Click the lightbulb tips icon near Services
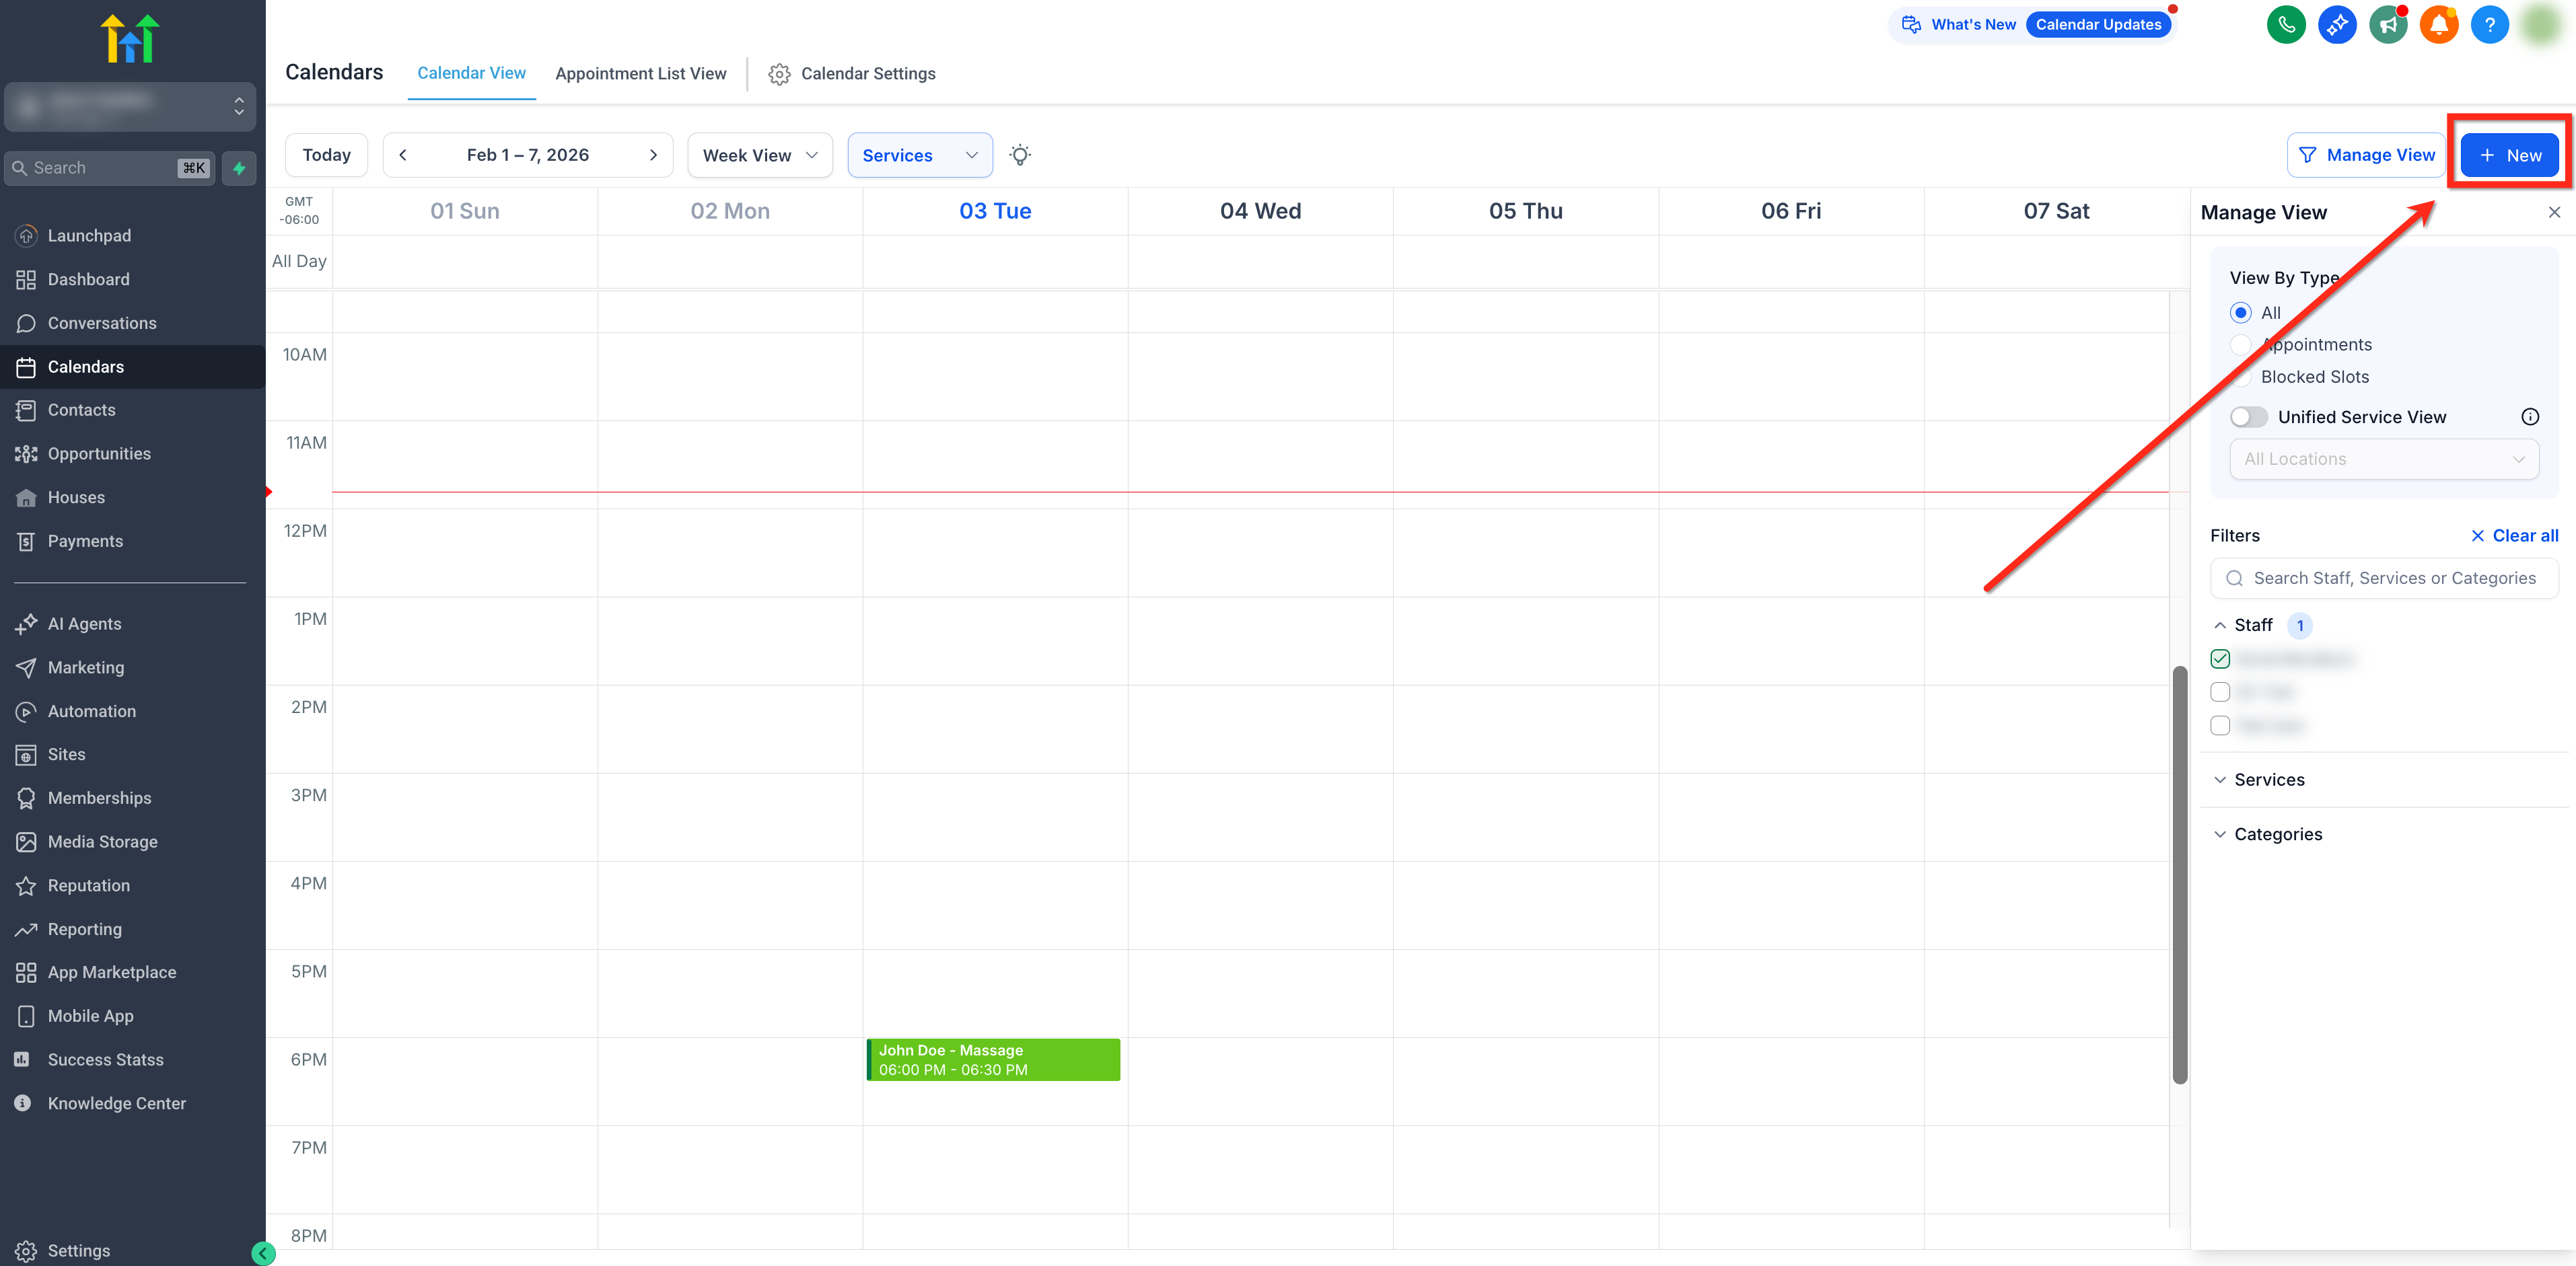The image size is (2576, 1266). [1020, 155]
